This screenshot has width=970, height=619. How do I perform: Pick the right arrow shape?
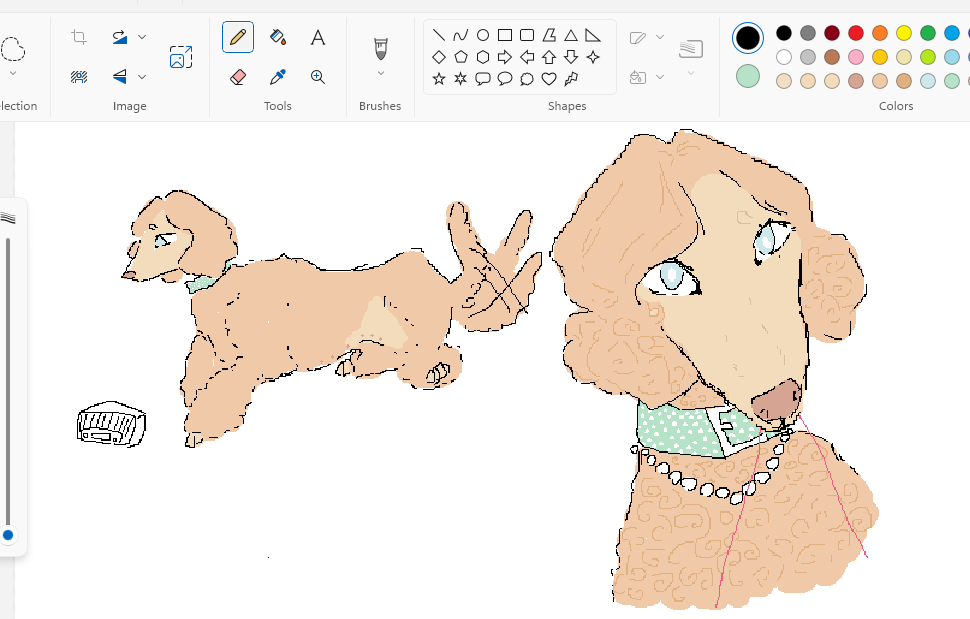tap(505, 57)
